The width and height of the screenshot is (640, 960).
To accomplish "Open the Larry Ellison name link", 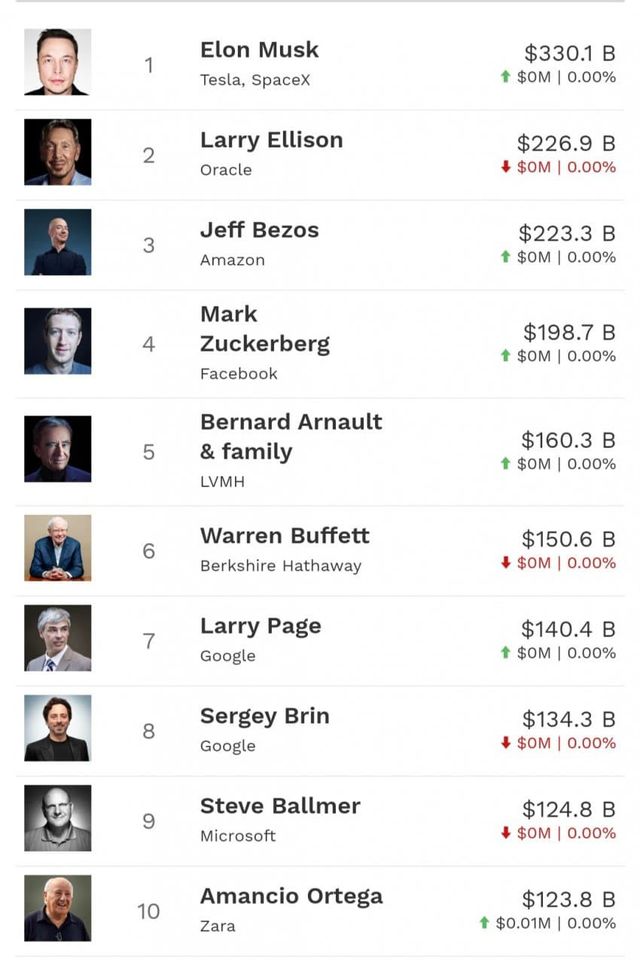I will (x=271, y=140).
